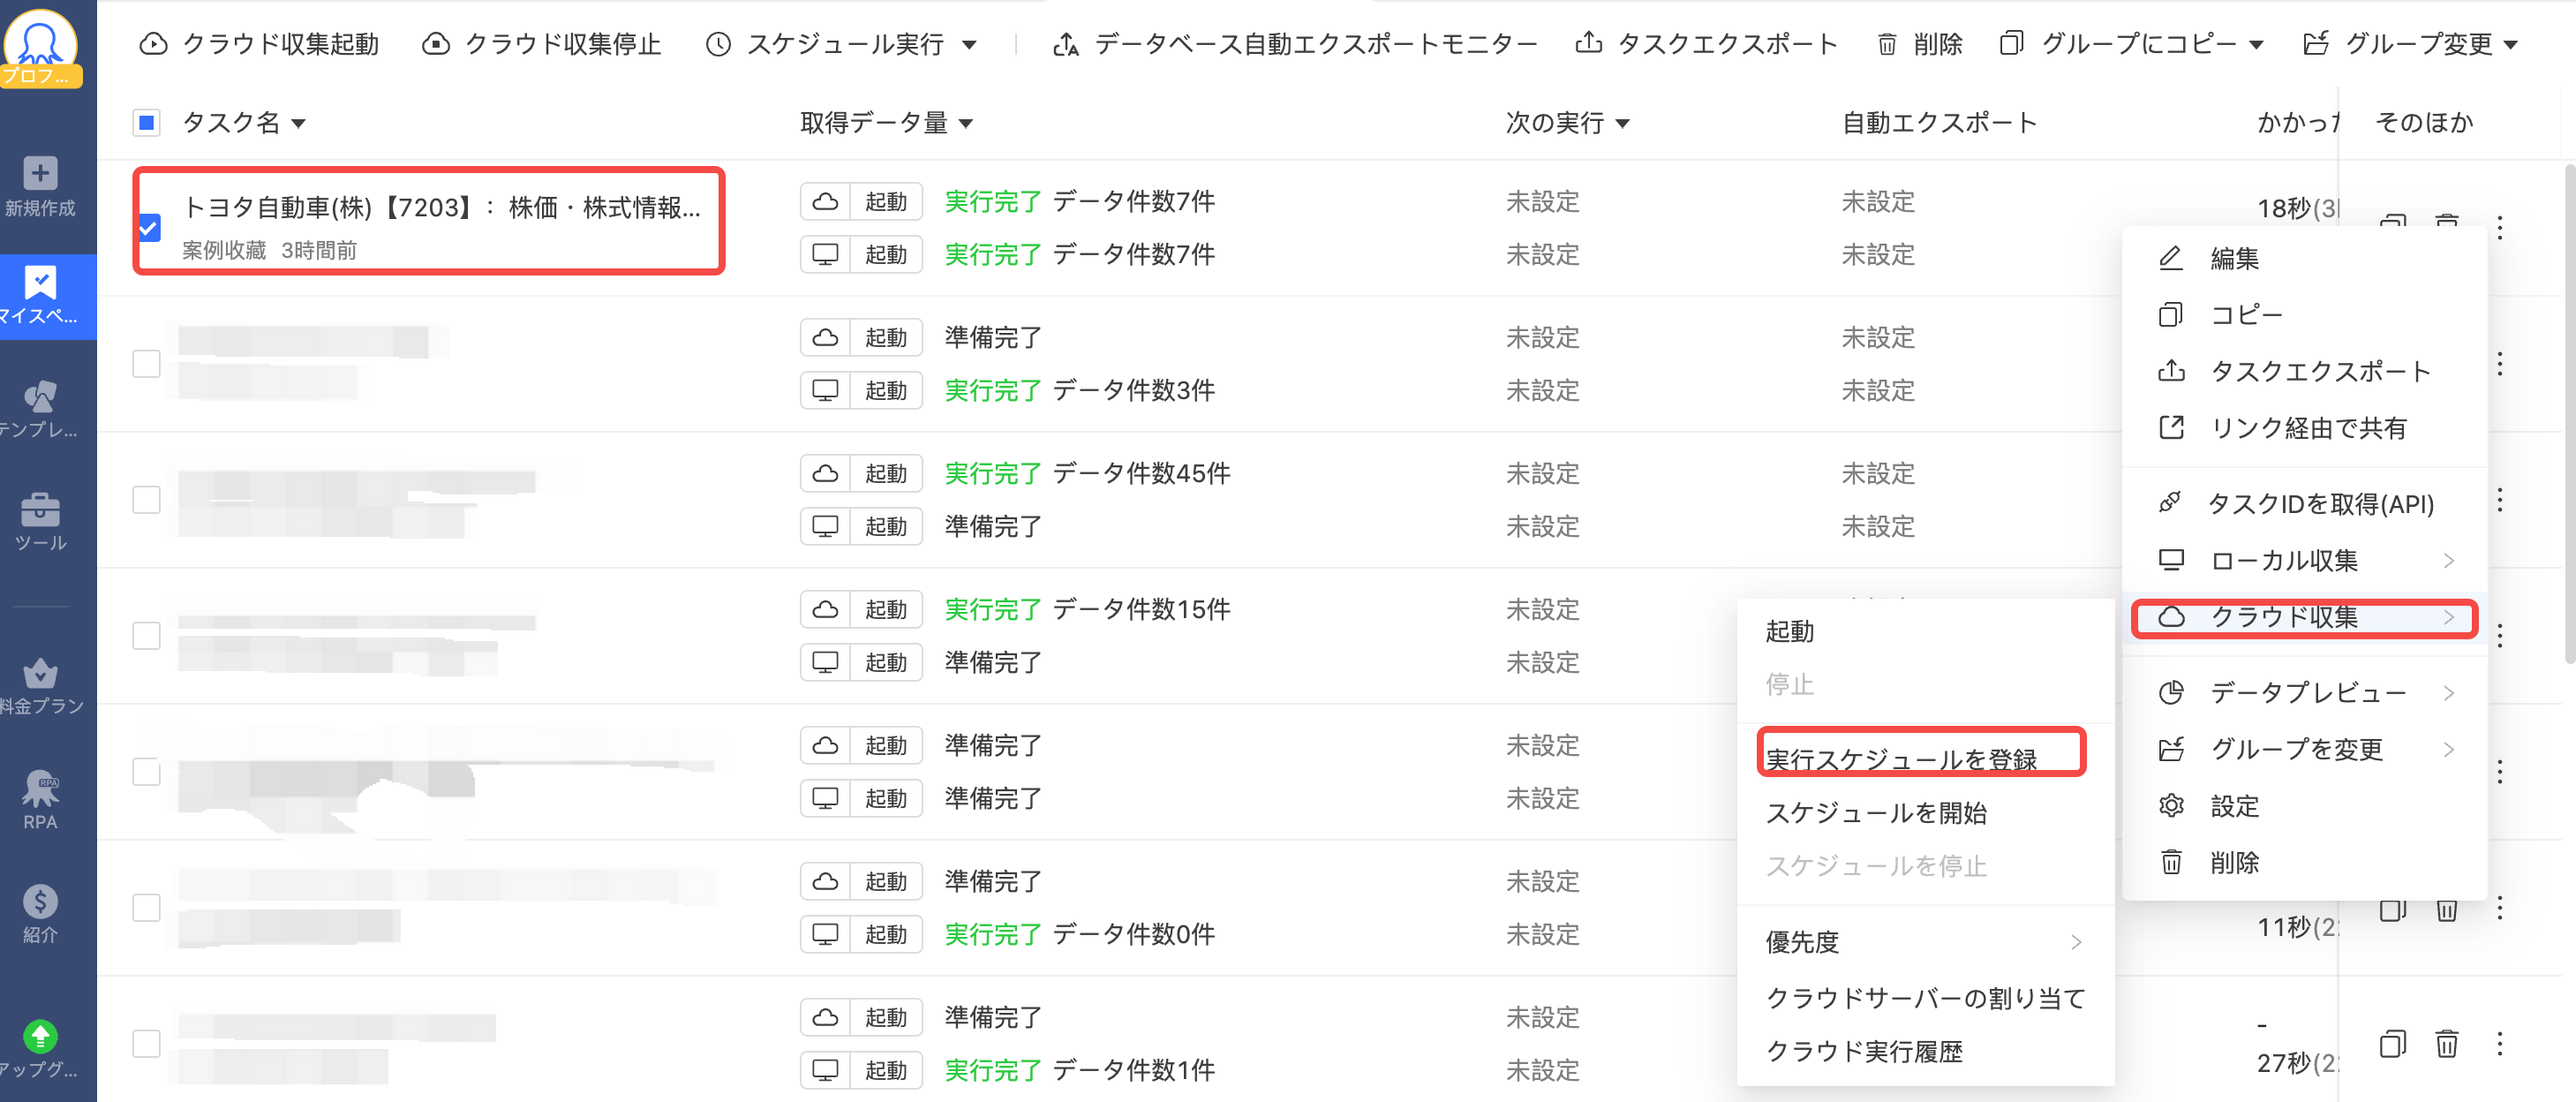Image resolution: width=2576 pixels, height=1102 pixels.
Task: Click monitor icon beside データ件数3件
Action: 825,391
